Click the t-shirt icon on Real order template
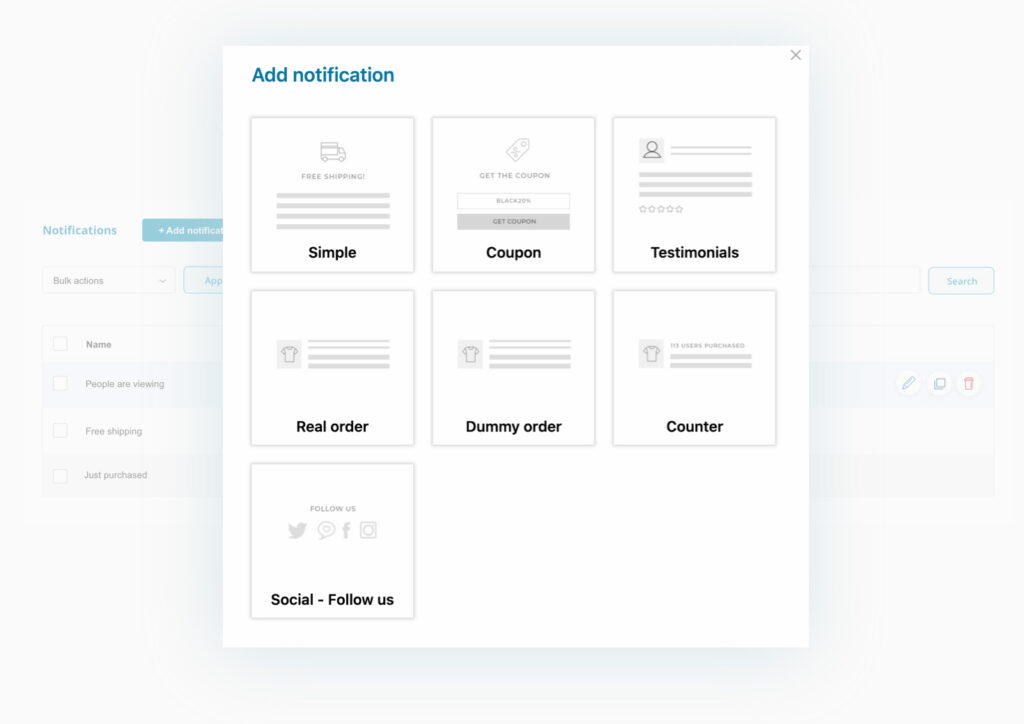This screenshot has height=724, width=1024. click(289, 354)
